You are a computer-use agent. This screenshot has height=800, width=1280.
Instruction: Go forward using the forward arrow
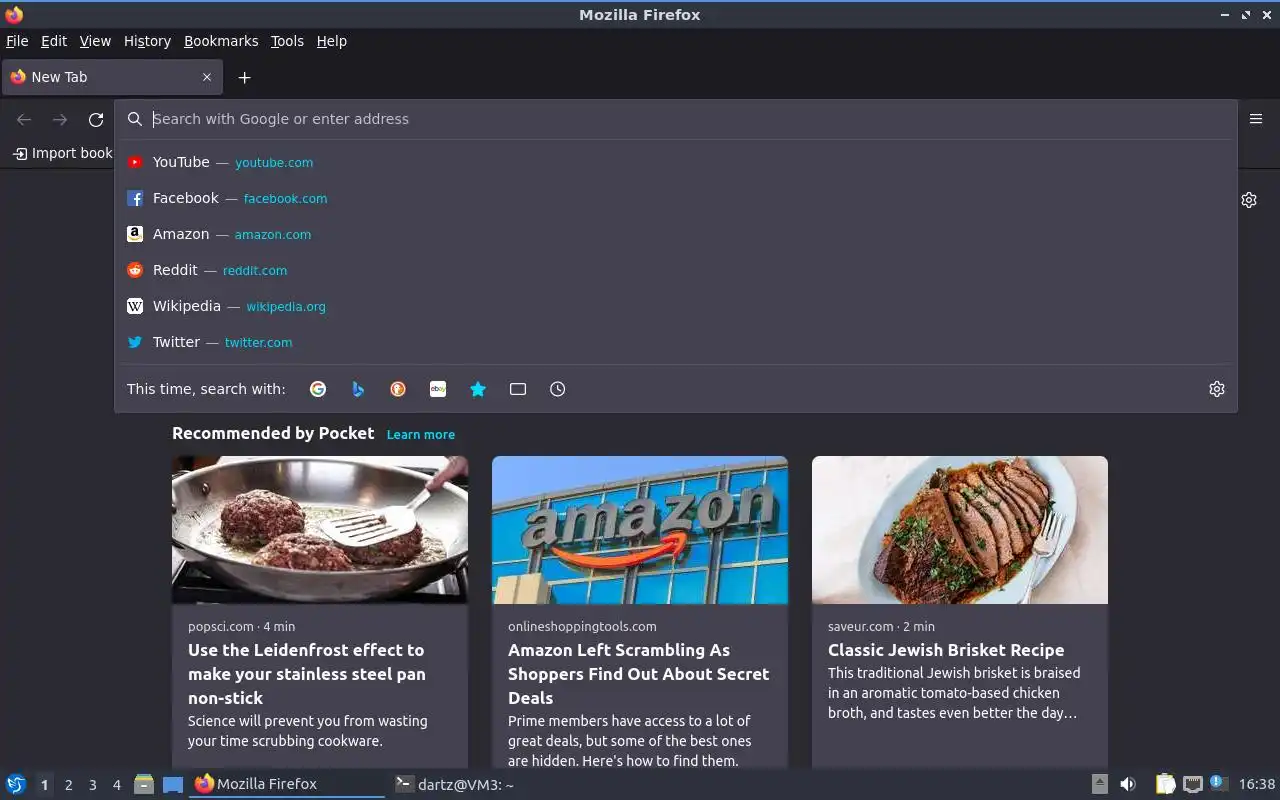[60, 119]
